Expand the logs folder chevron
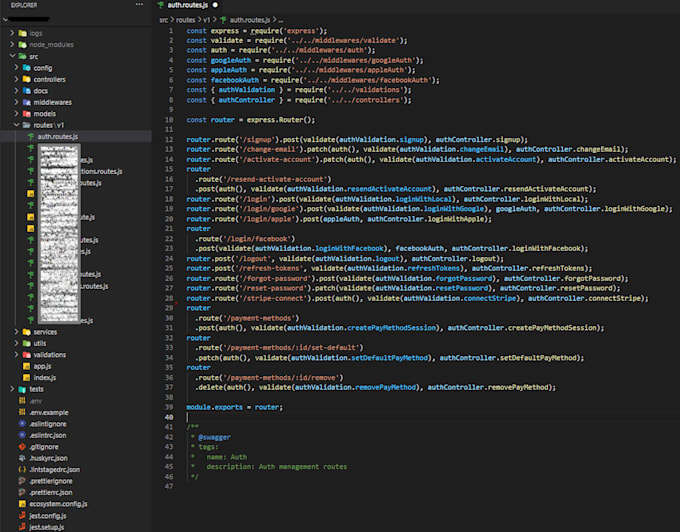The height and width of the screenshot is (532, 680). [12, 33]
